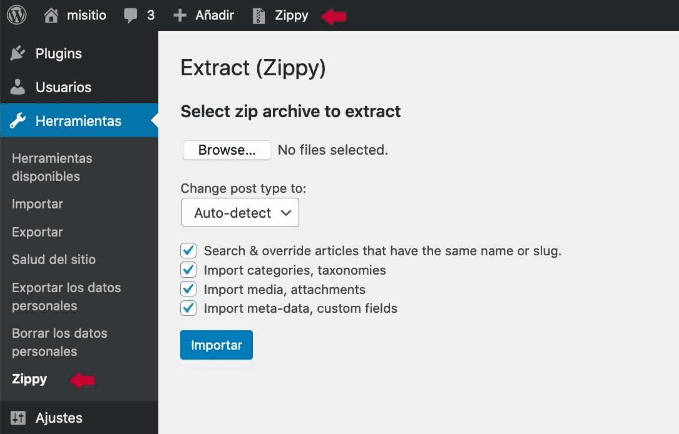Click the home icon beside misitio
This screenshot has width=679, height=434.
click(x=51, y=16)
